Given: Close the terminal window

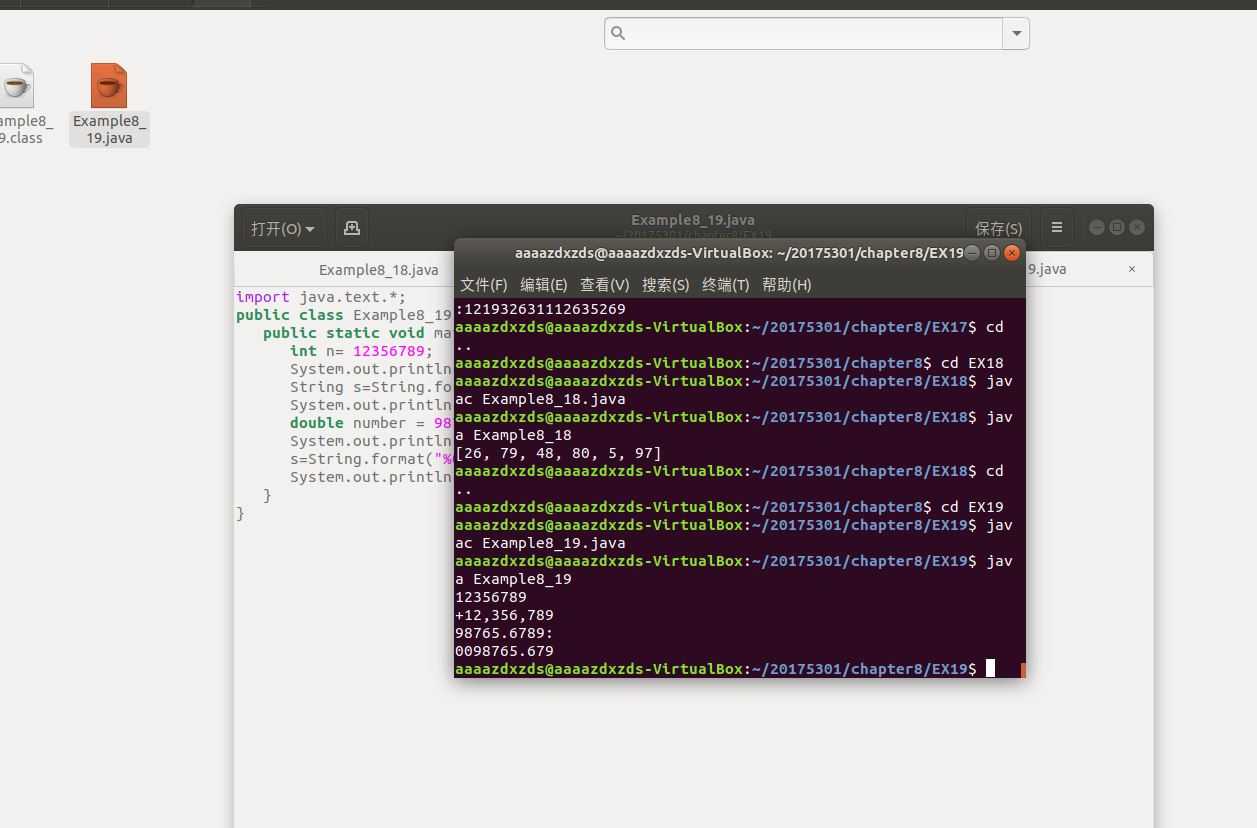Looking at the screenshot, I should 1012,253.
